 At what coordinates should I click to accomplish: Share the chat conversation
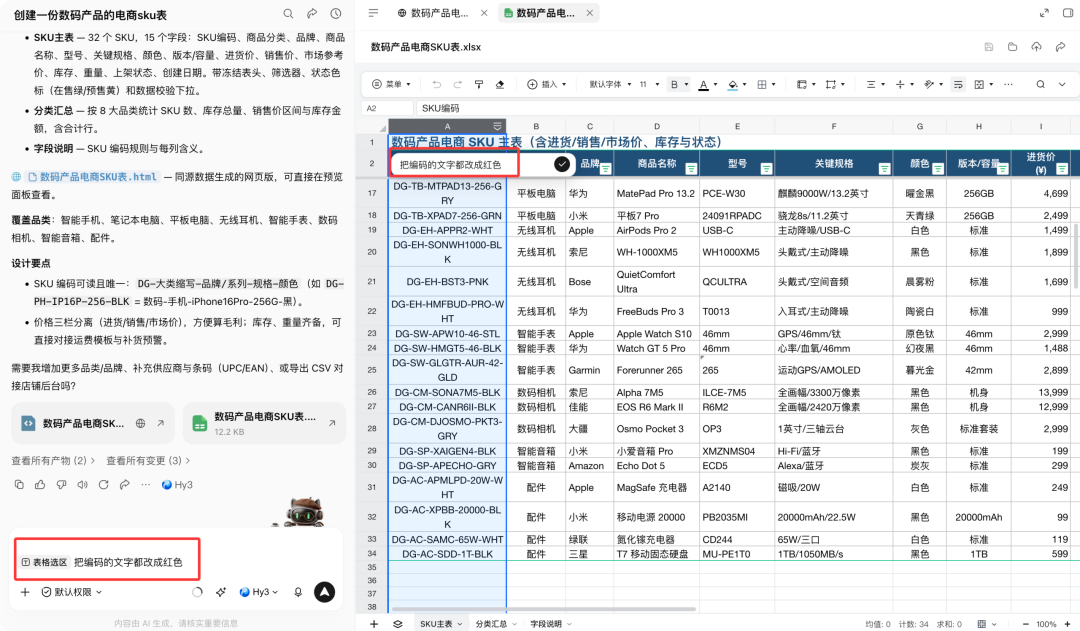(x=312, y=14)
